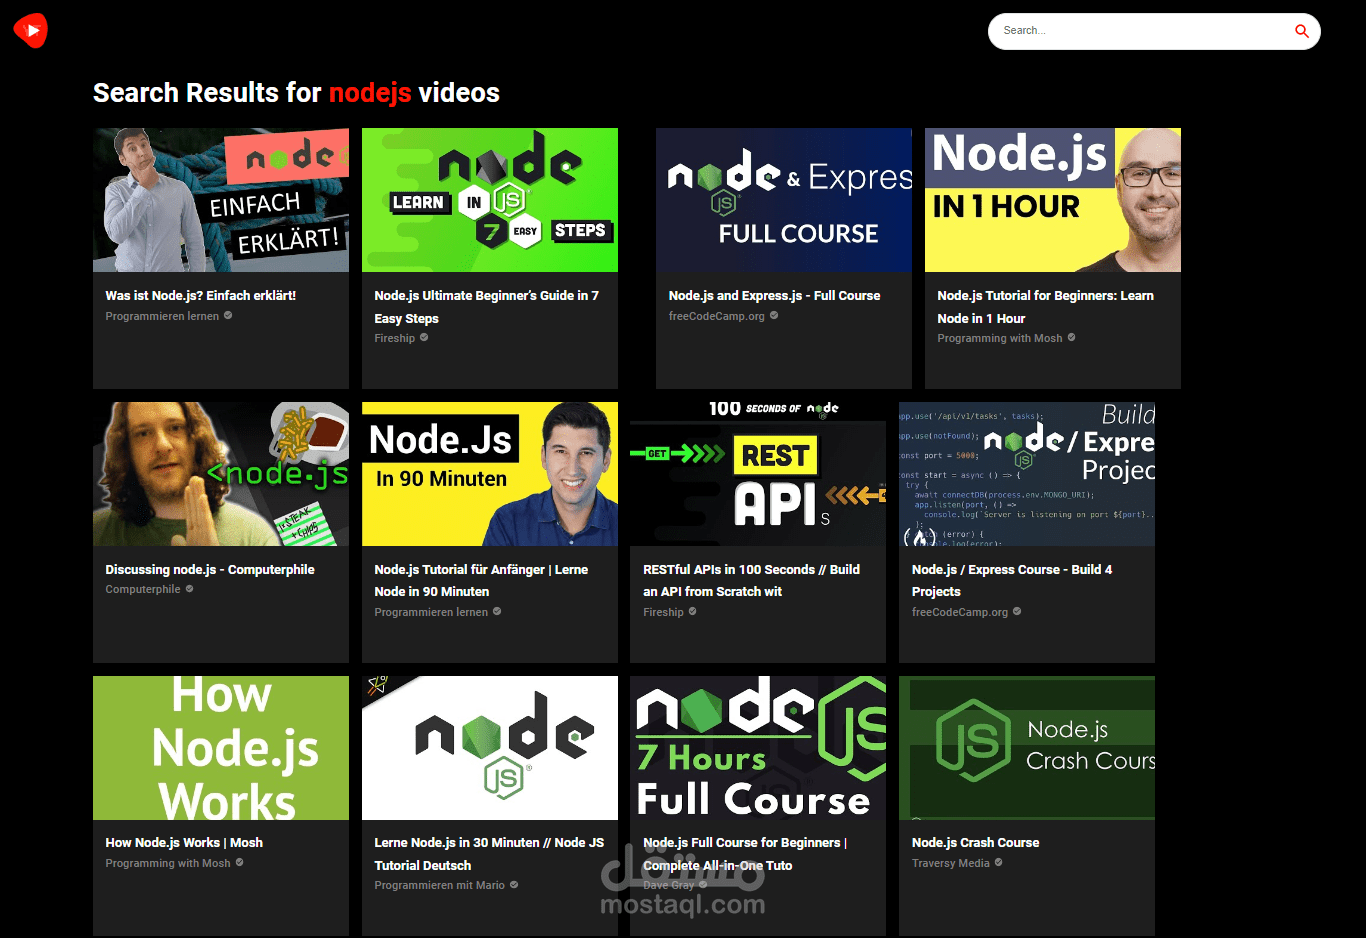Open the Node.js Crash Course thumbnail
This screenshot has height=938, width=1366.
(1027, 748)
